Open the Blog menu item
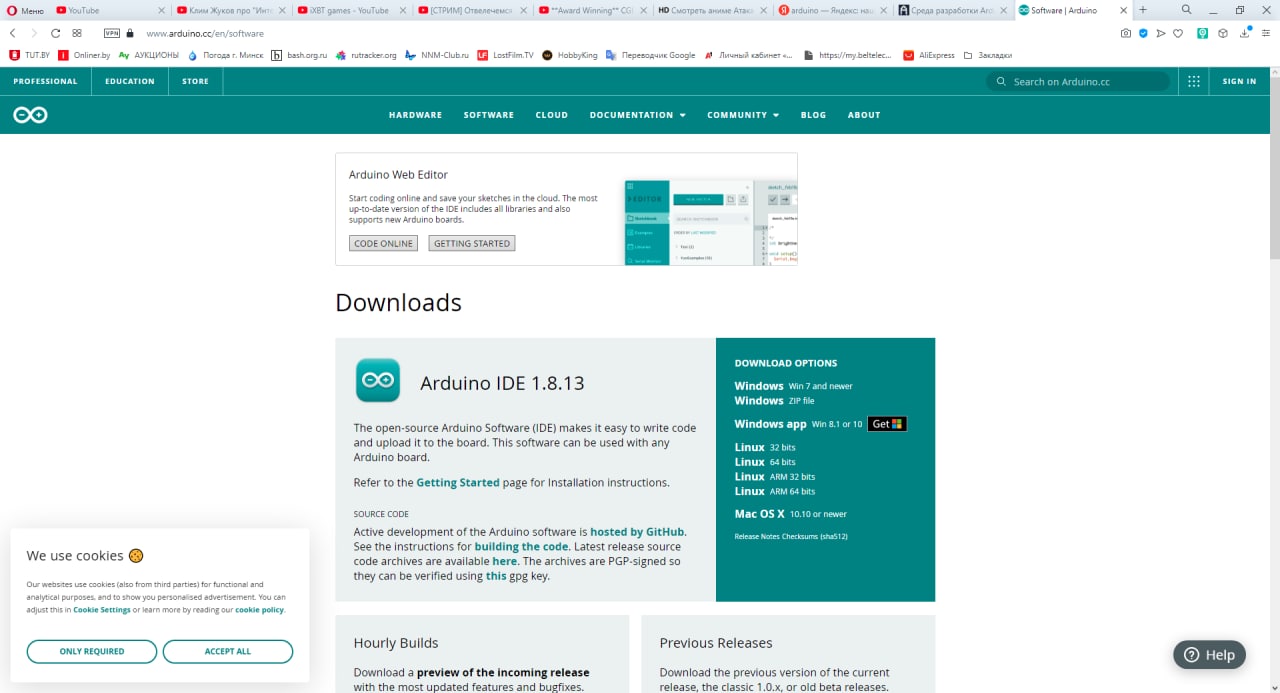 pos(813,115)
